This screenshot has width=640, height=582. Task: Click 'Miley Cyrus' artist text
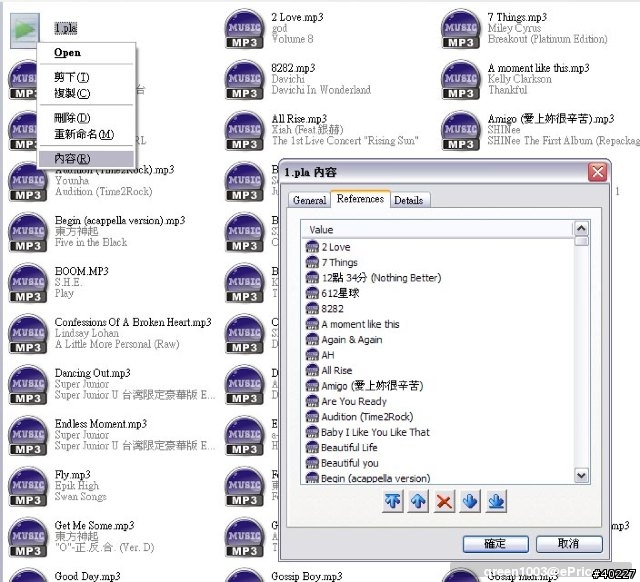tap(514, 28)
